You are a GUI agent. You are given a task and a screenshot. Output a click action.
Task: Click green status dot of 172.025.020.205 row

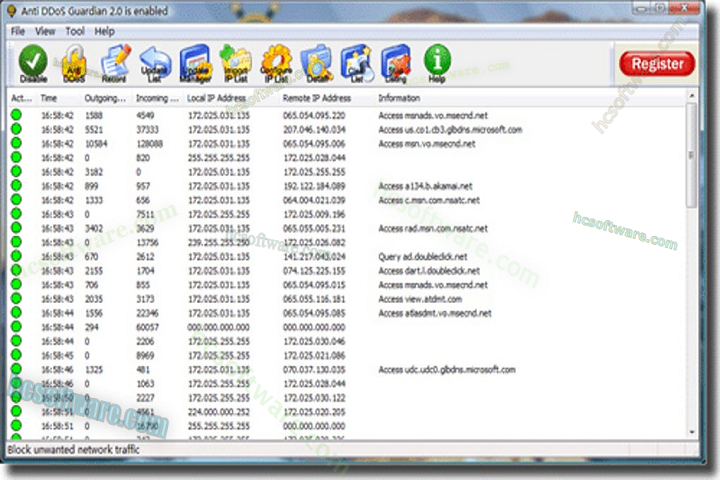point(16,411)
